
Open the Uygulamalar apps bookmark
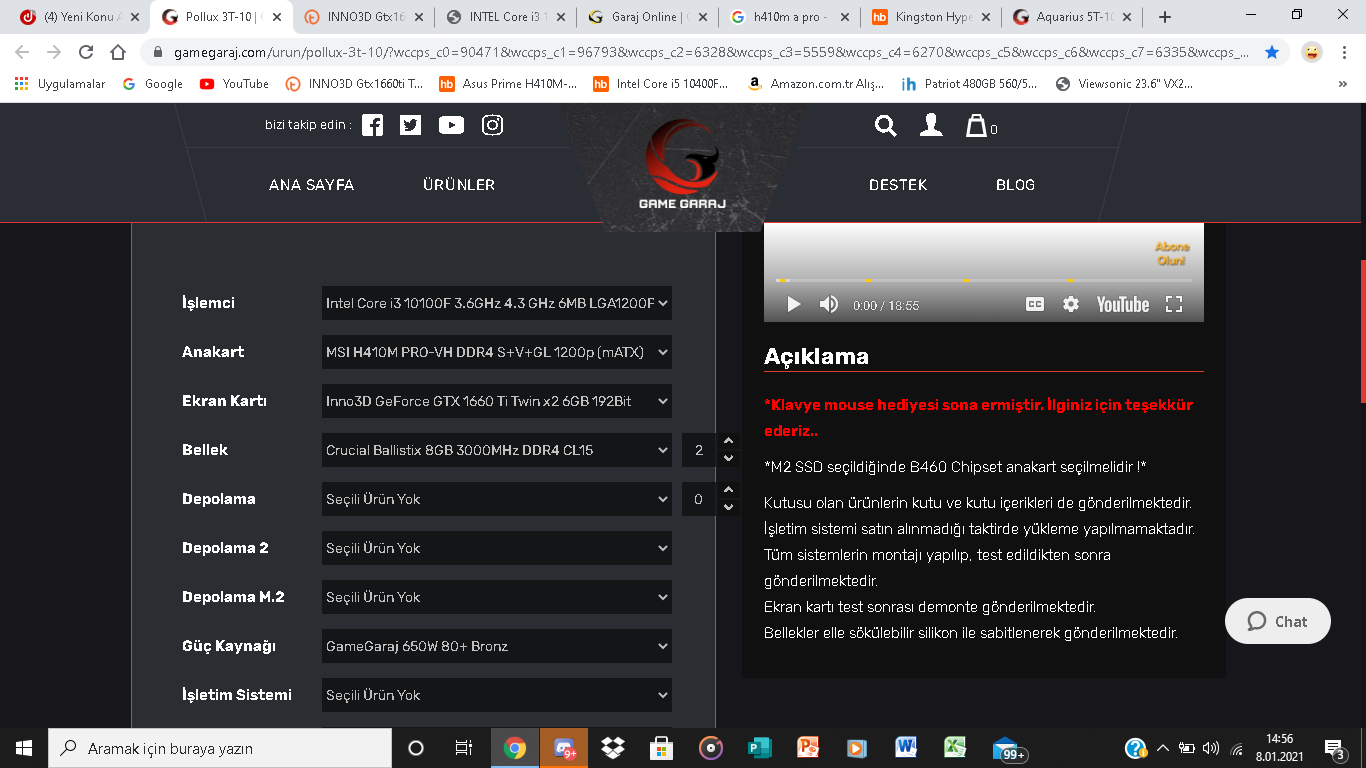point(60,84)
